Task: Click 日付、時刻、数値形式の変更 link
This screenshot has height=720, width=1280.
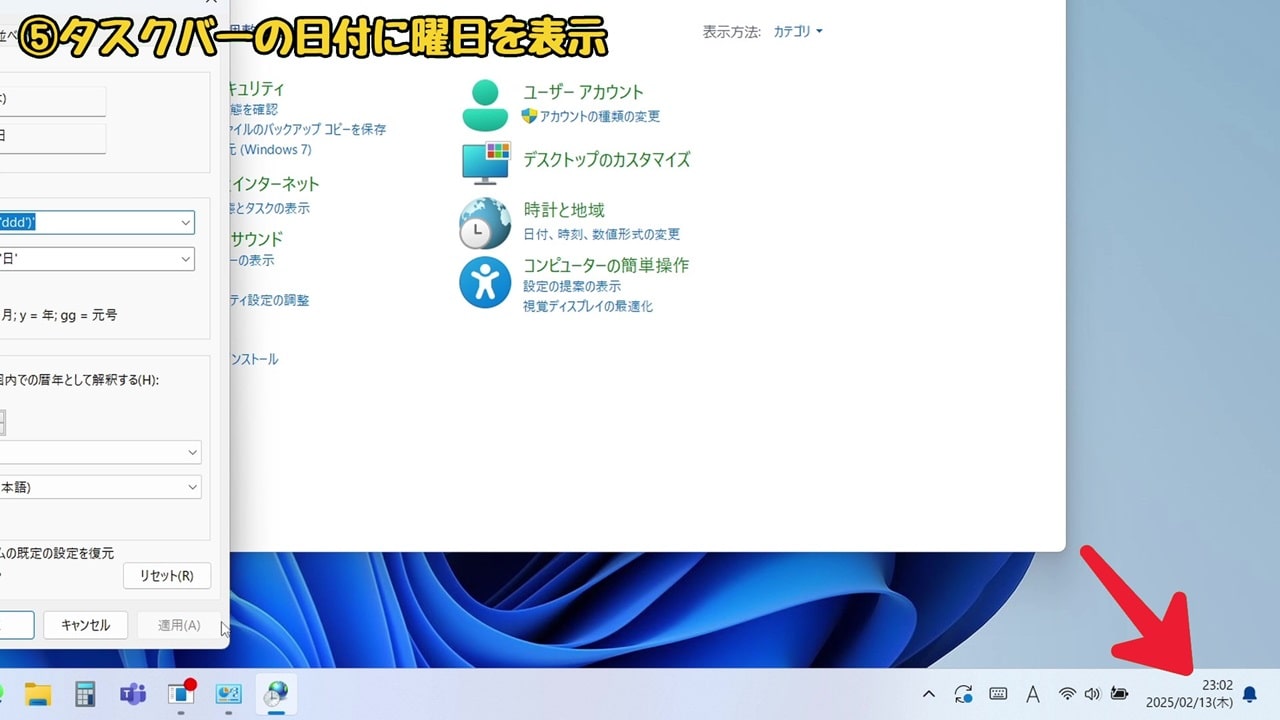Action: pos(601,234)
